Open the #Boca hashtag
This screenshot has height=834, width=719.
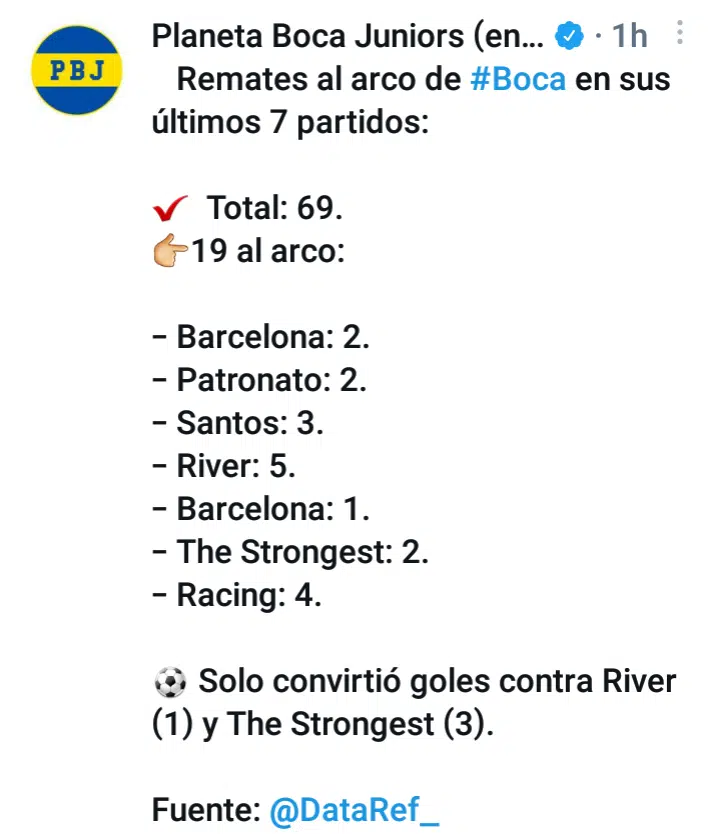point(517,80)
